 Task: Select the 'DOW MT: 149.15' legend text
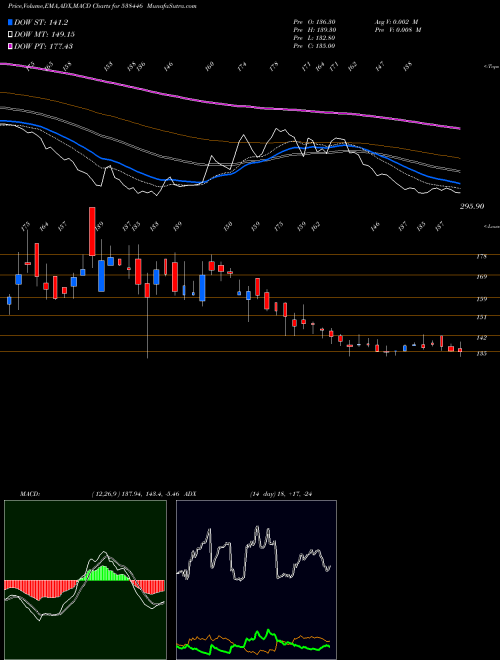tap(45, 34)
